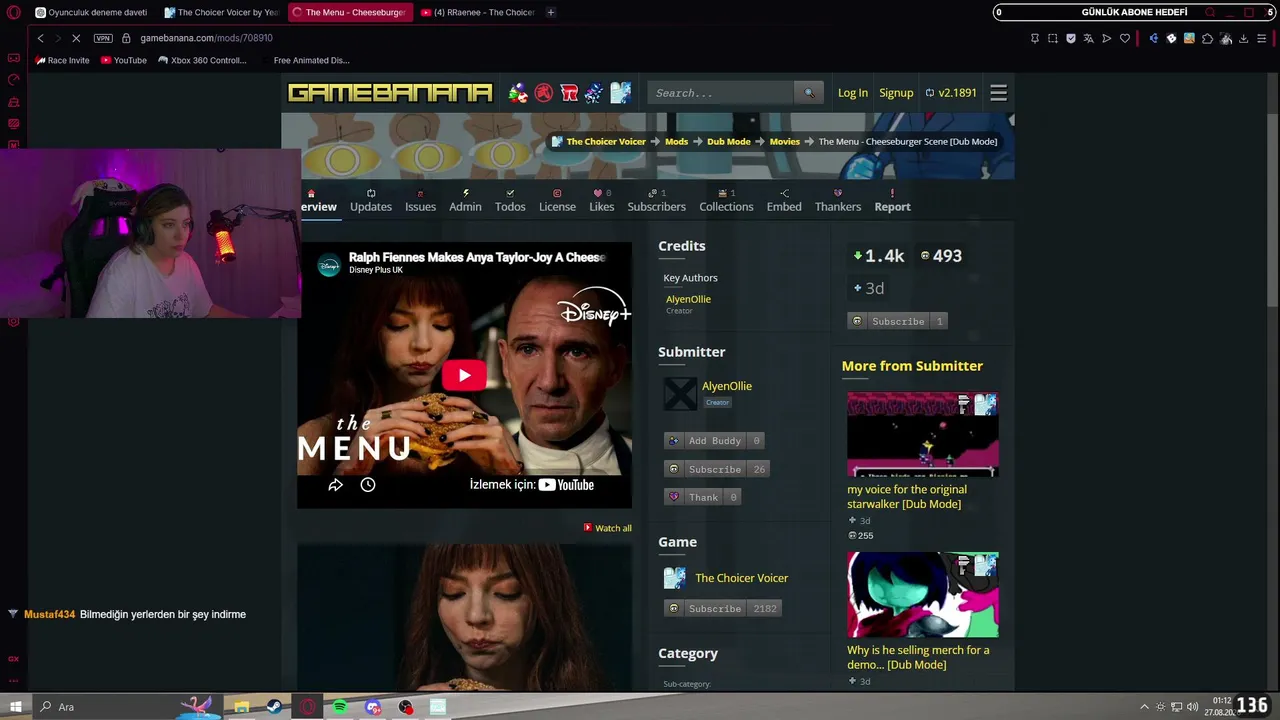Stop loading the page in browser toolbar

[x=76, y=38]
